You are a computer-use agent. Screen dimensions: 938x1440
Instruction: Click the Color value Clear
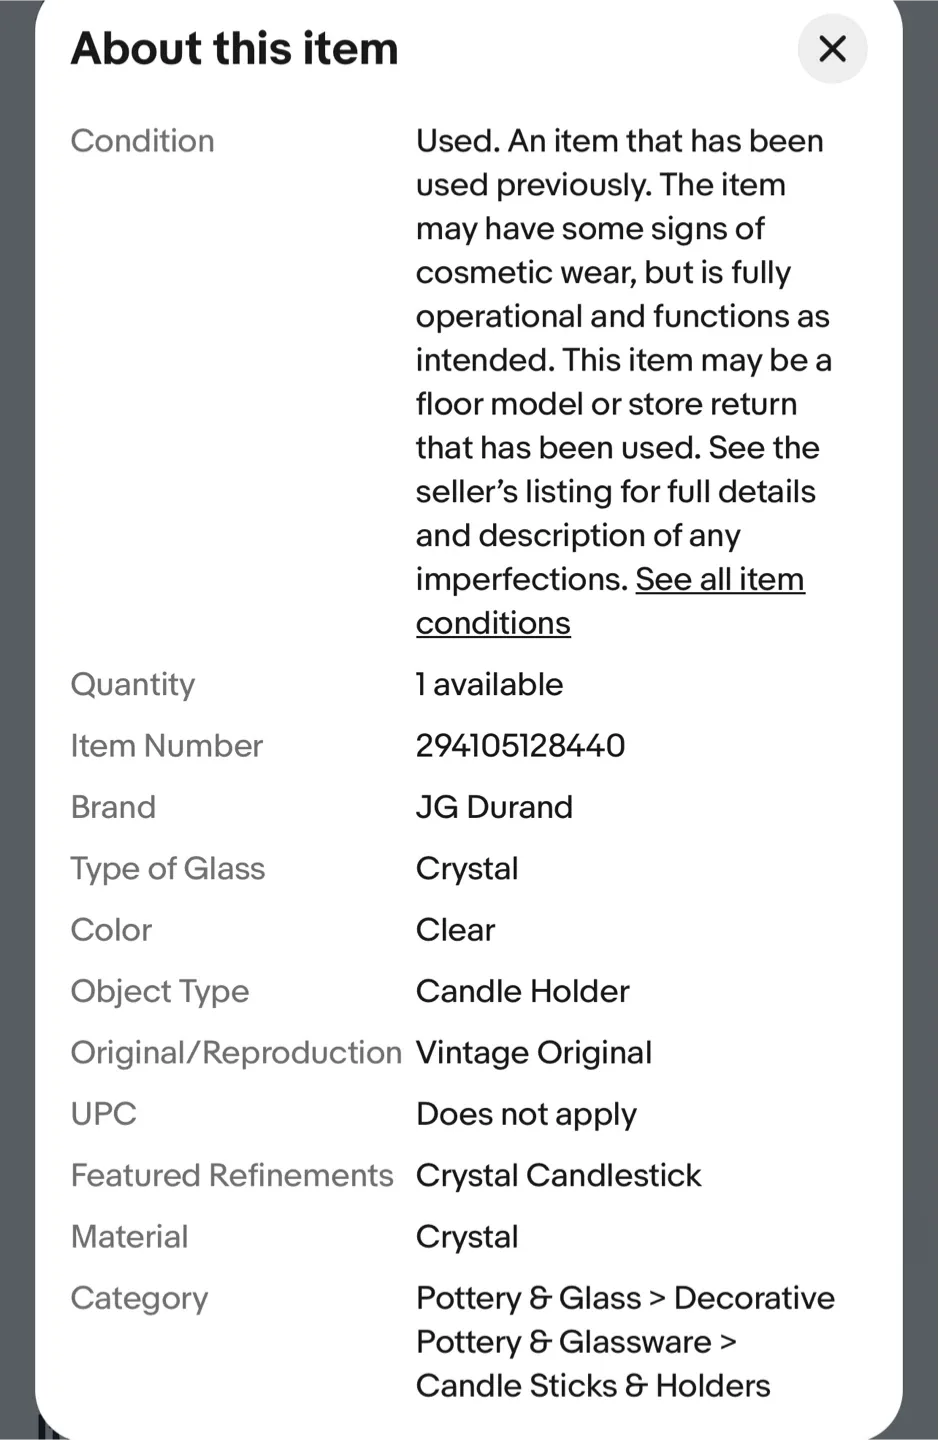point(455,929)
